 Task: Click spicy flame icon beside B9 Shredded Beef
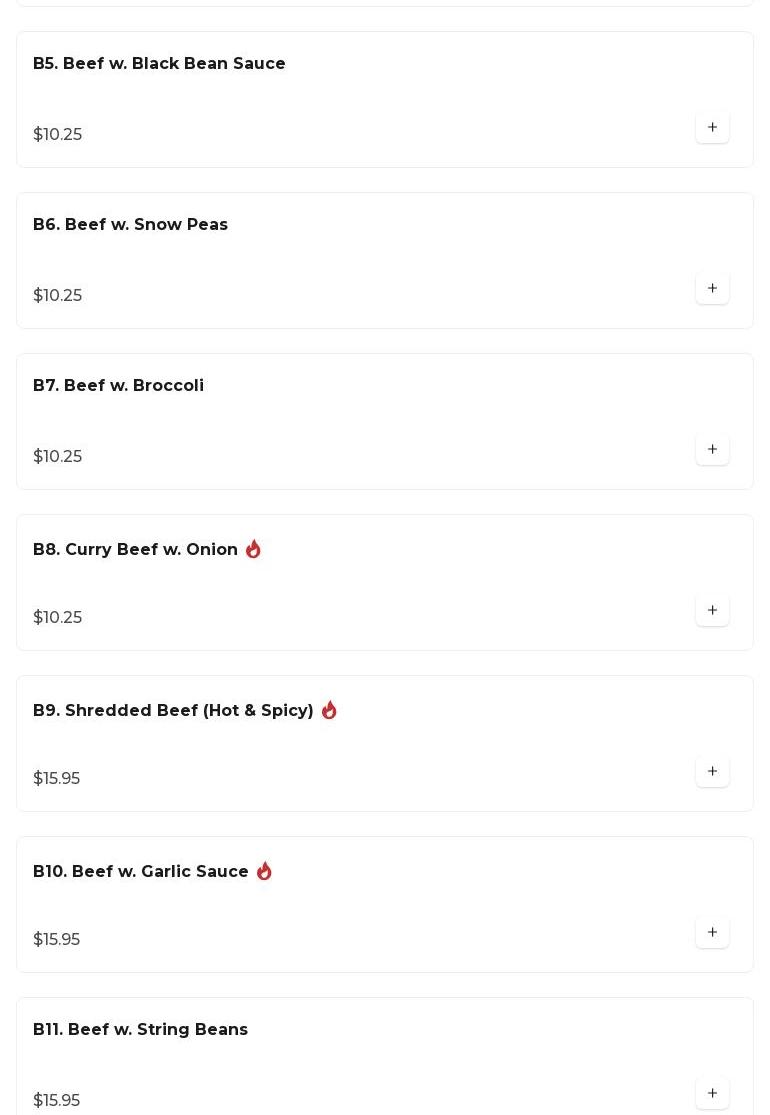[329, 710]
